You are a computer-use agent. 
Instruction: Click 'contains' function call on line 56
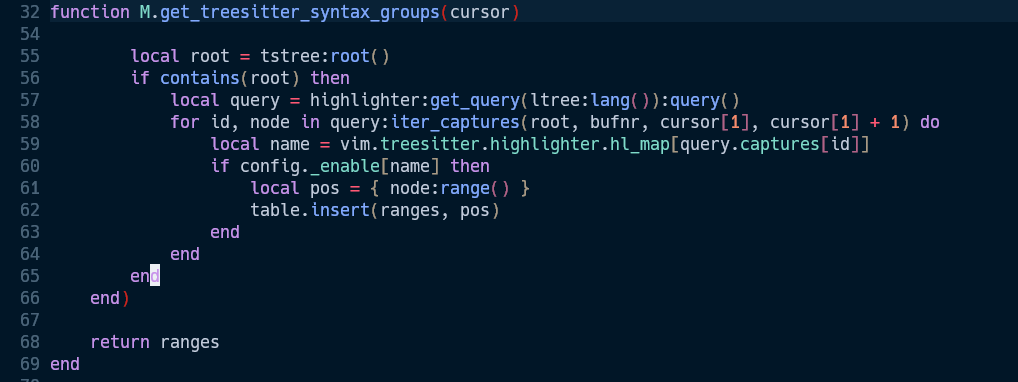(x=200, y=79)
